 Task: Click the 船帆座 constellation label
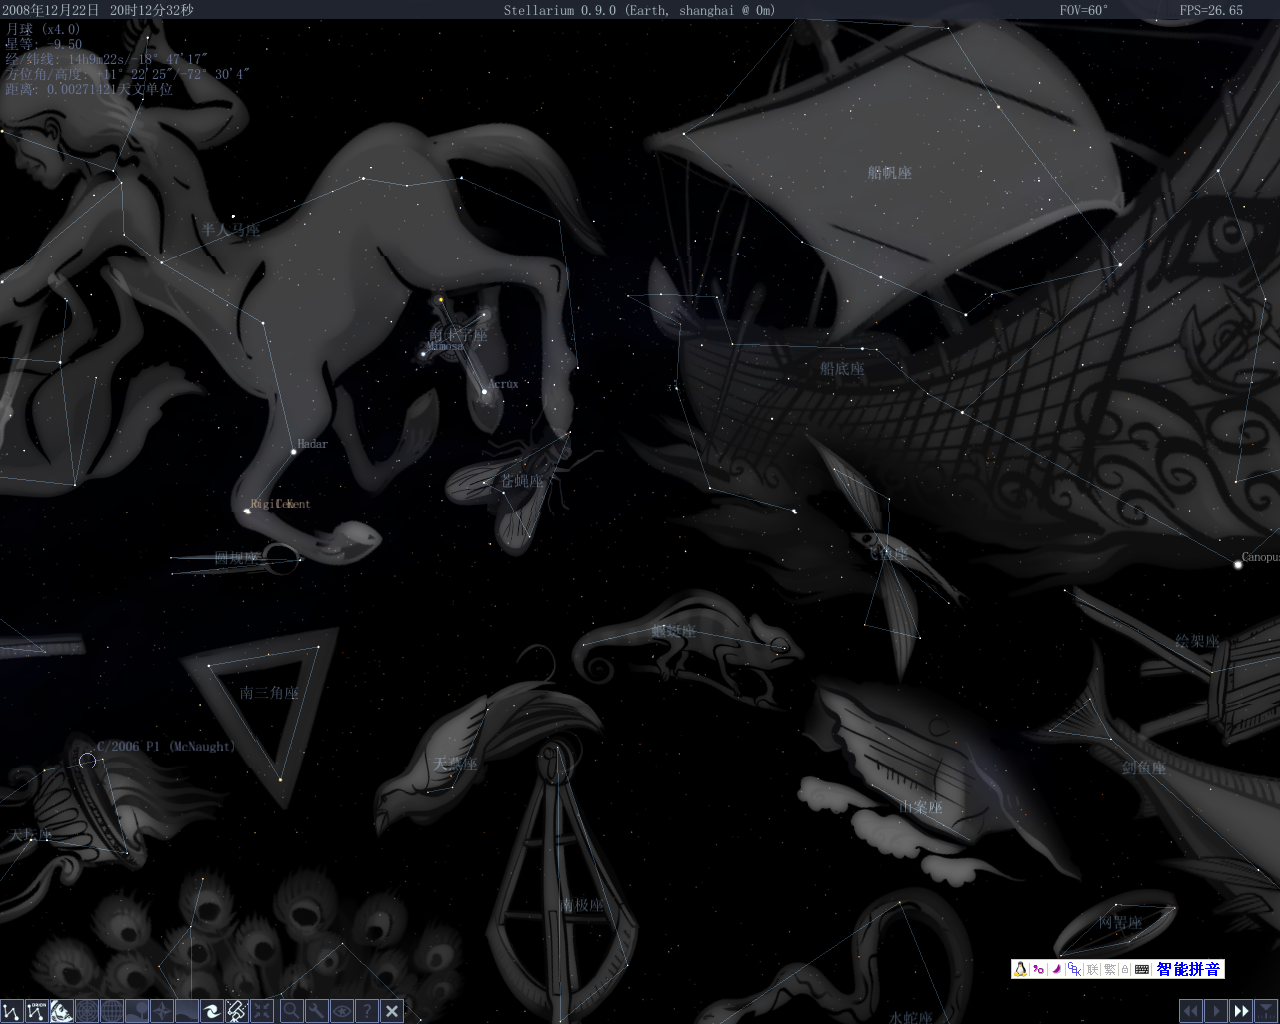pos(890,173)
